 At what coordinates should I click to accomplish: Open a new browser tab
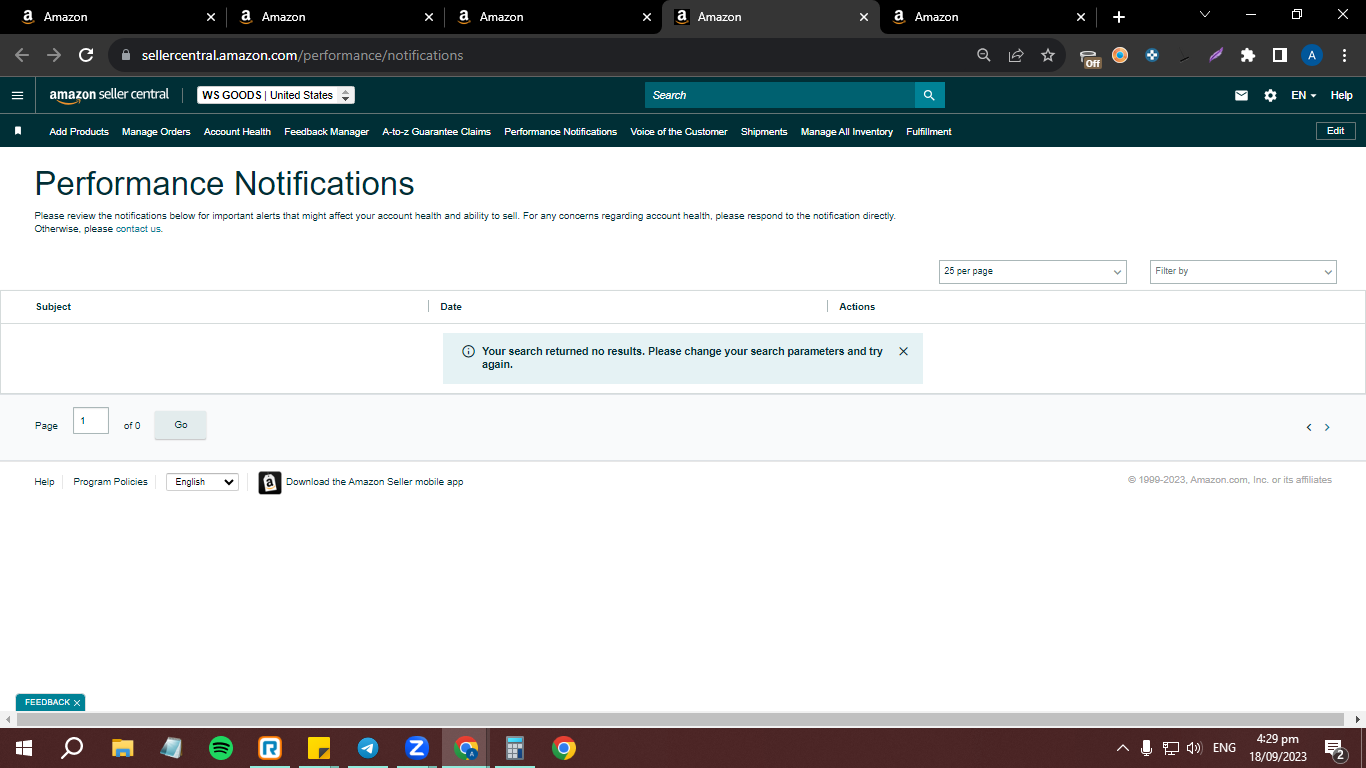(1119, 17)
